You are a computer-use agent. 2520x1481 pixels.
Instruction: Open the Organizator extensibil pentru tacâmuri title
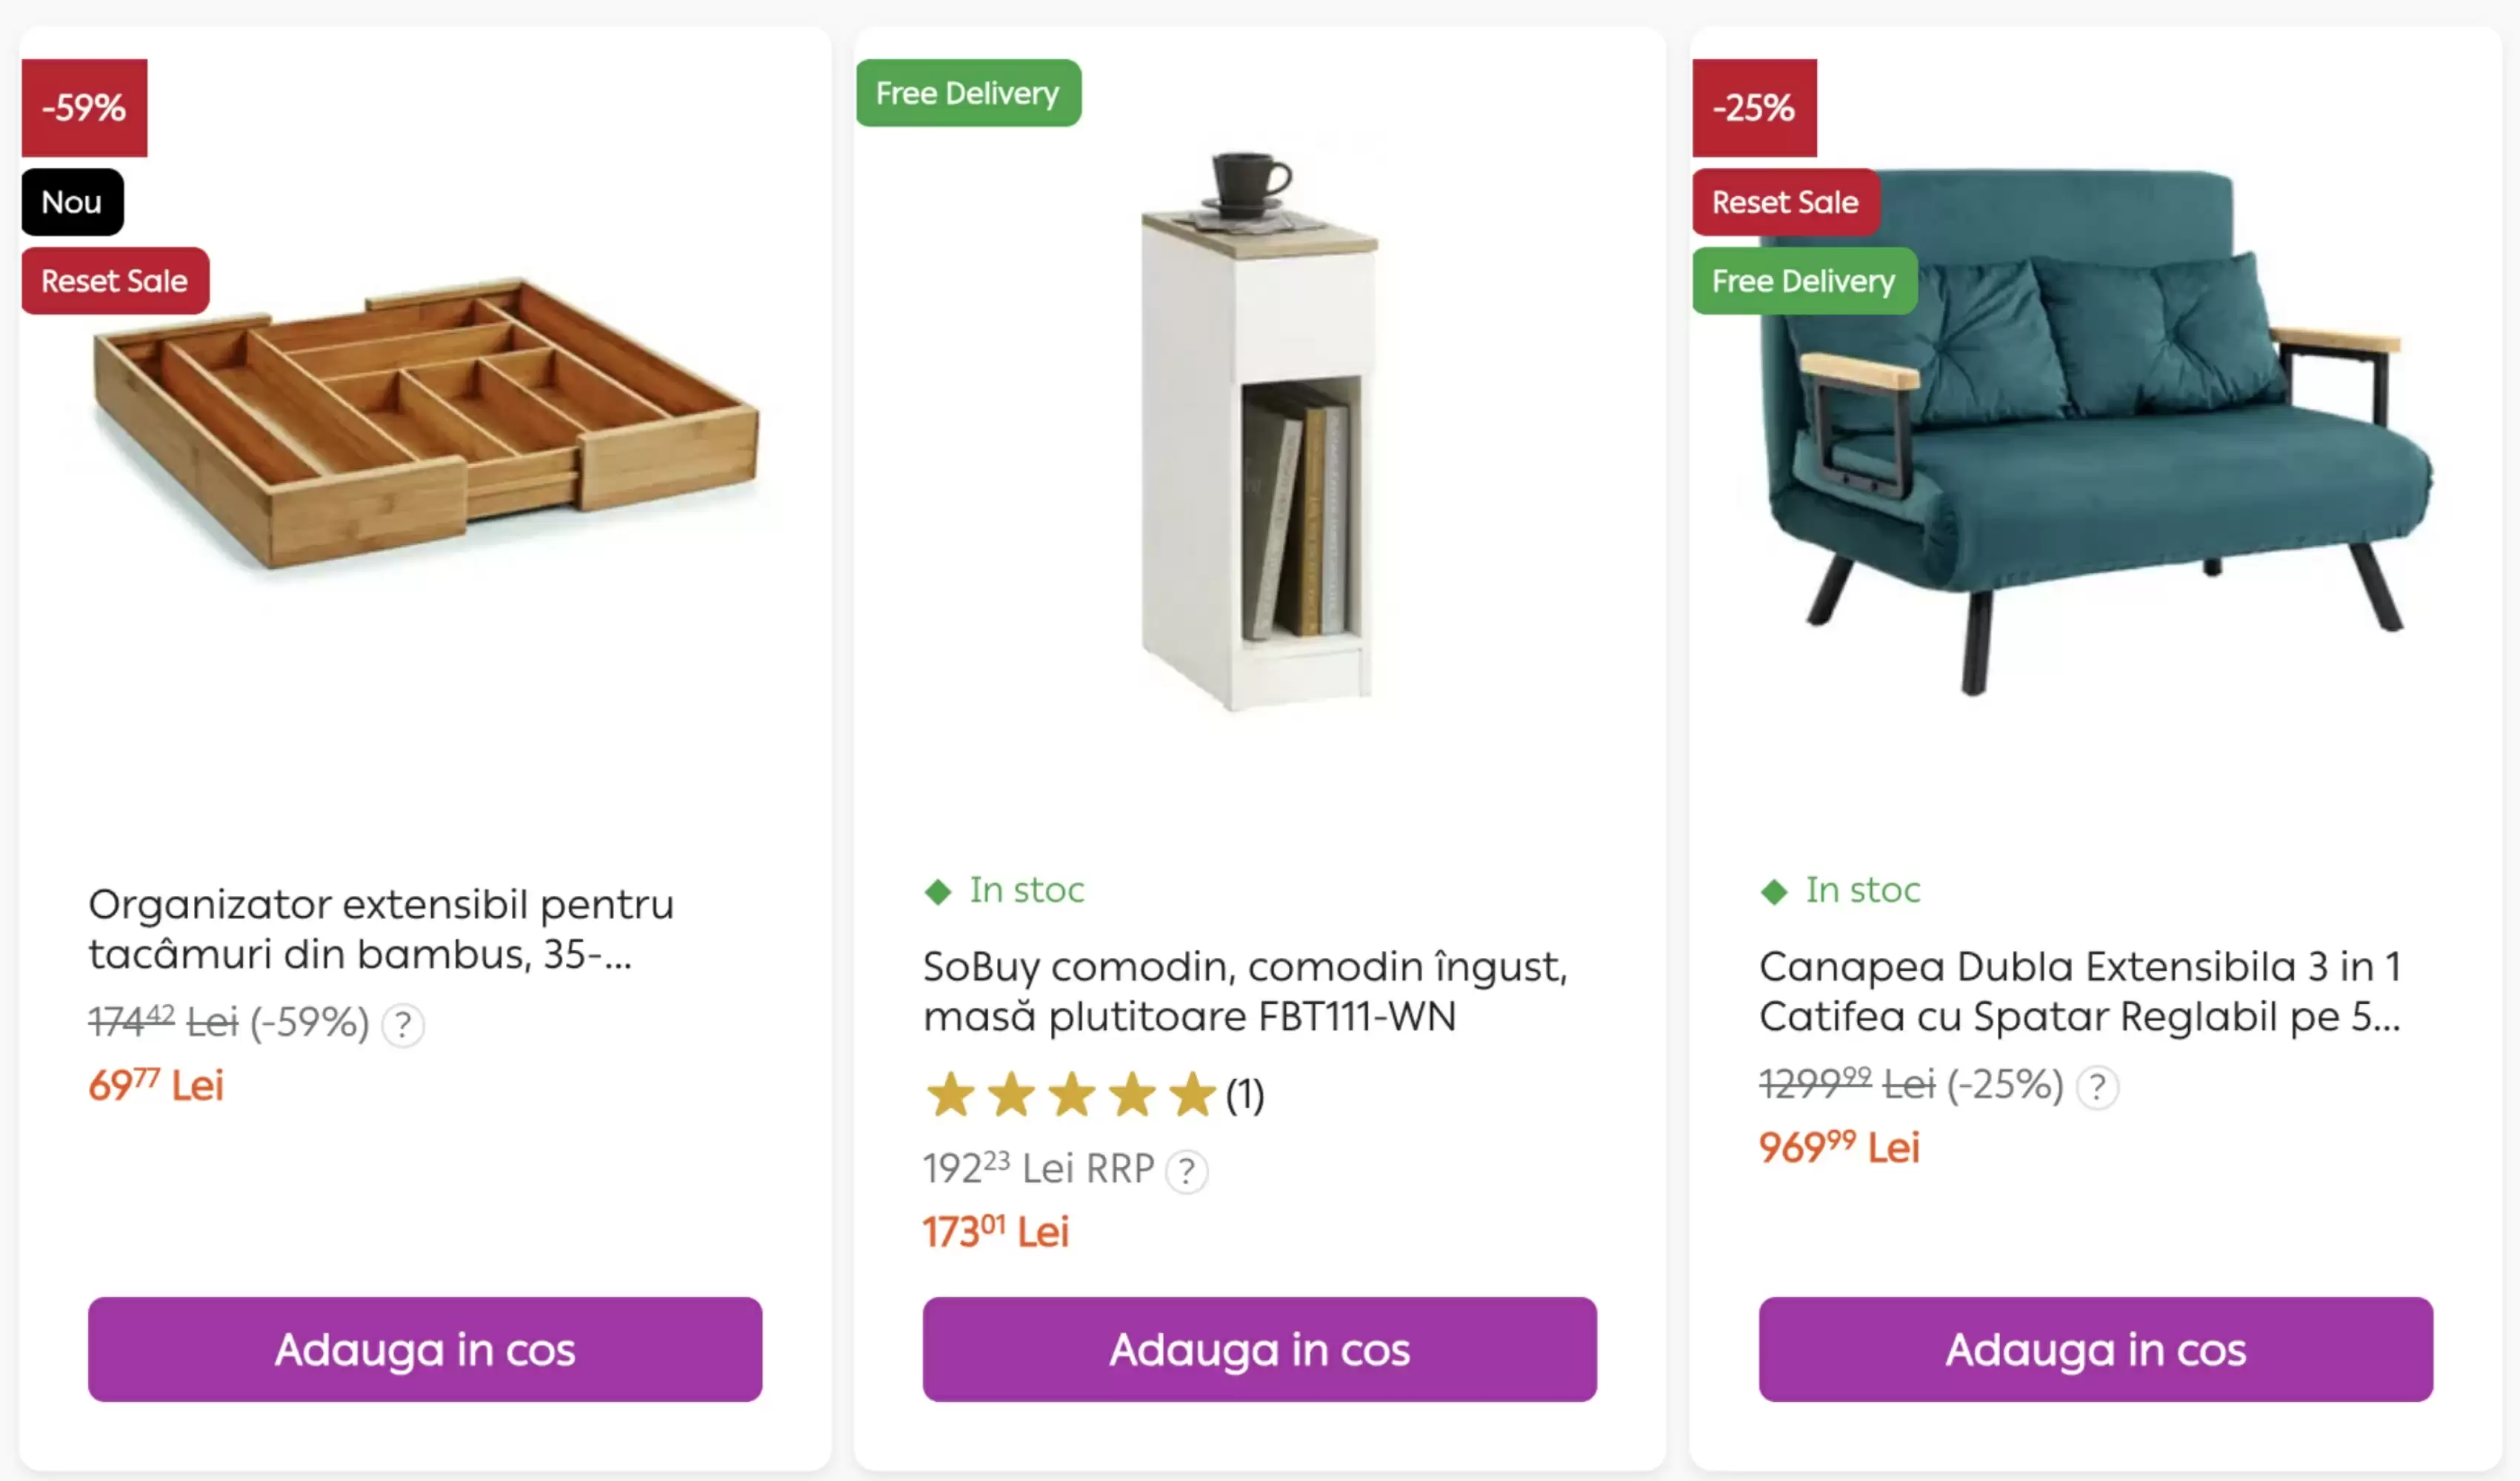point(381,929)
